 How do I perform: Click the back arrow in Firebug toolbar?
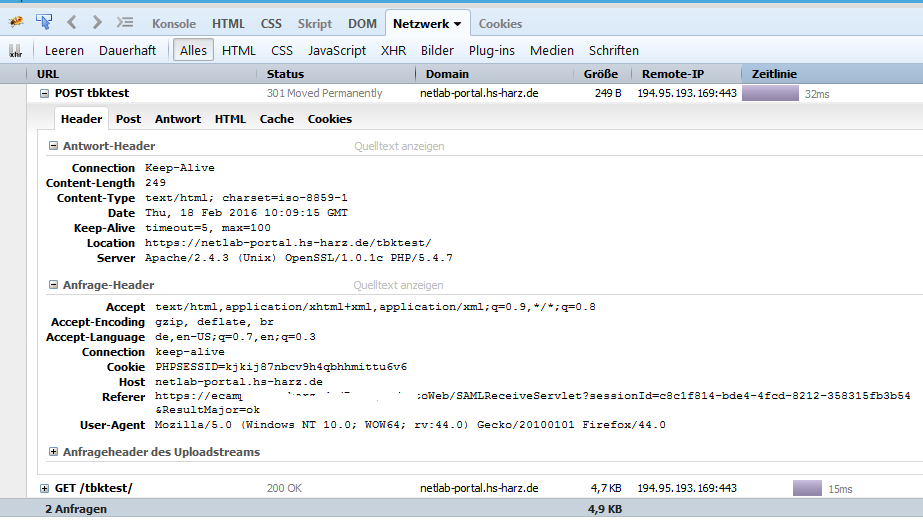72,22
